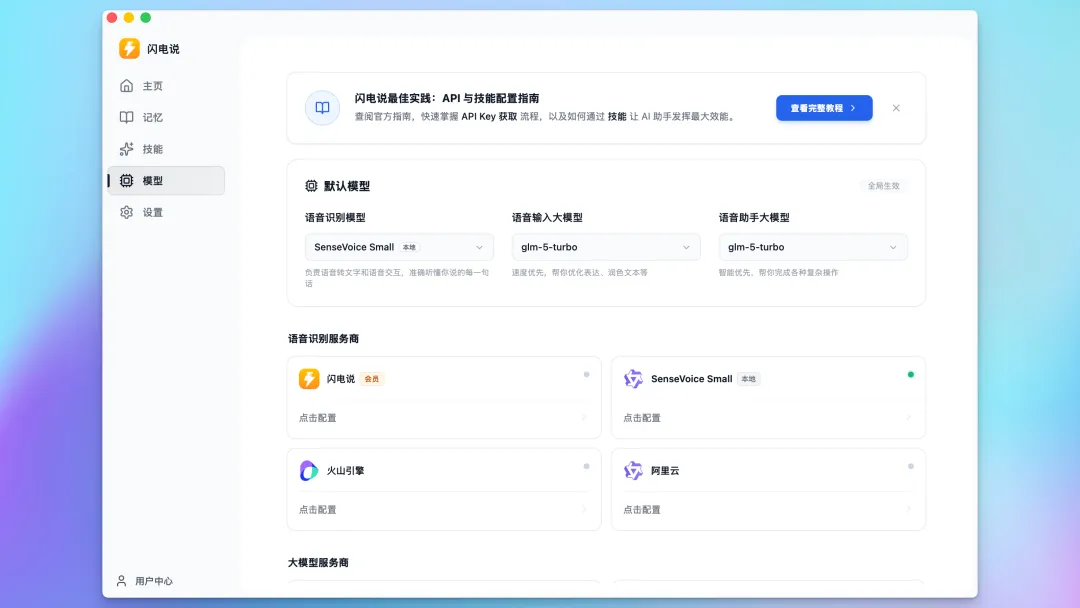
Task: Dismiss the guide banner with X
Action: [896, 108]
